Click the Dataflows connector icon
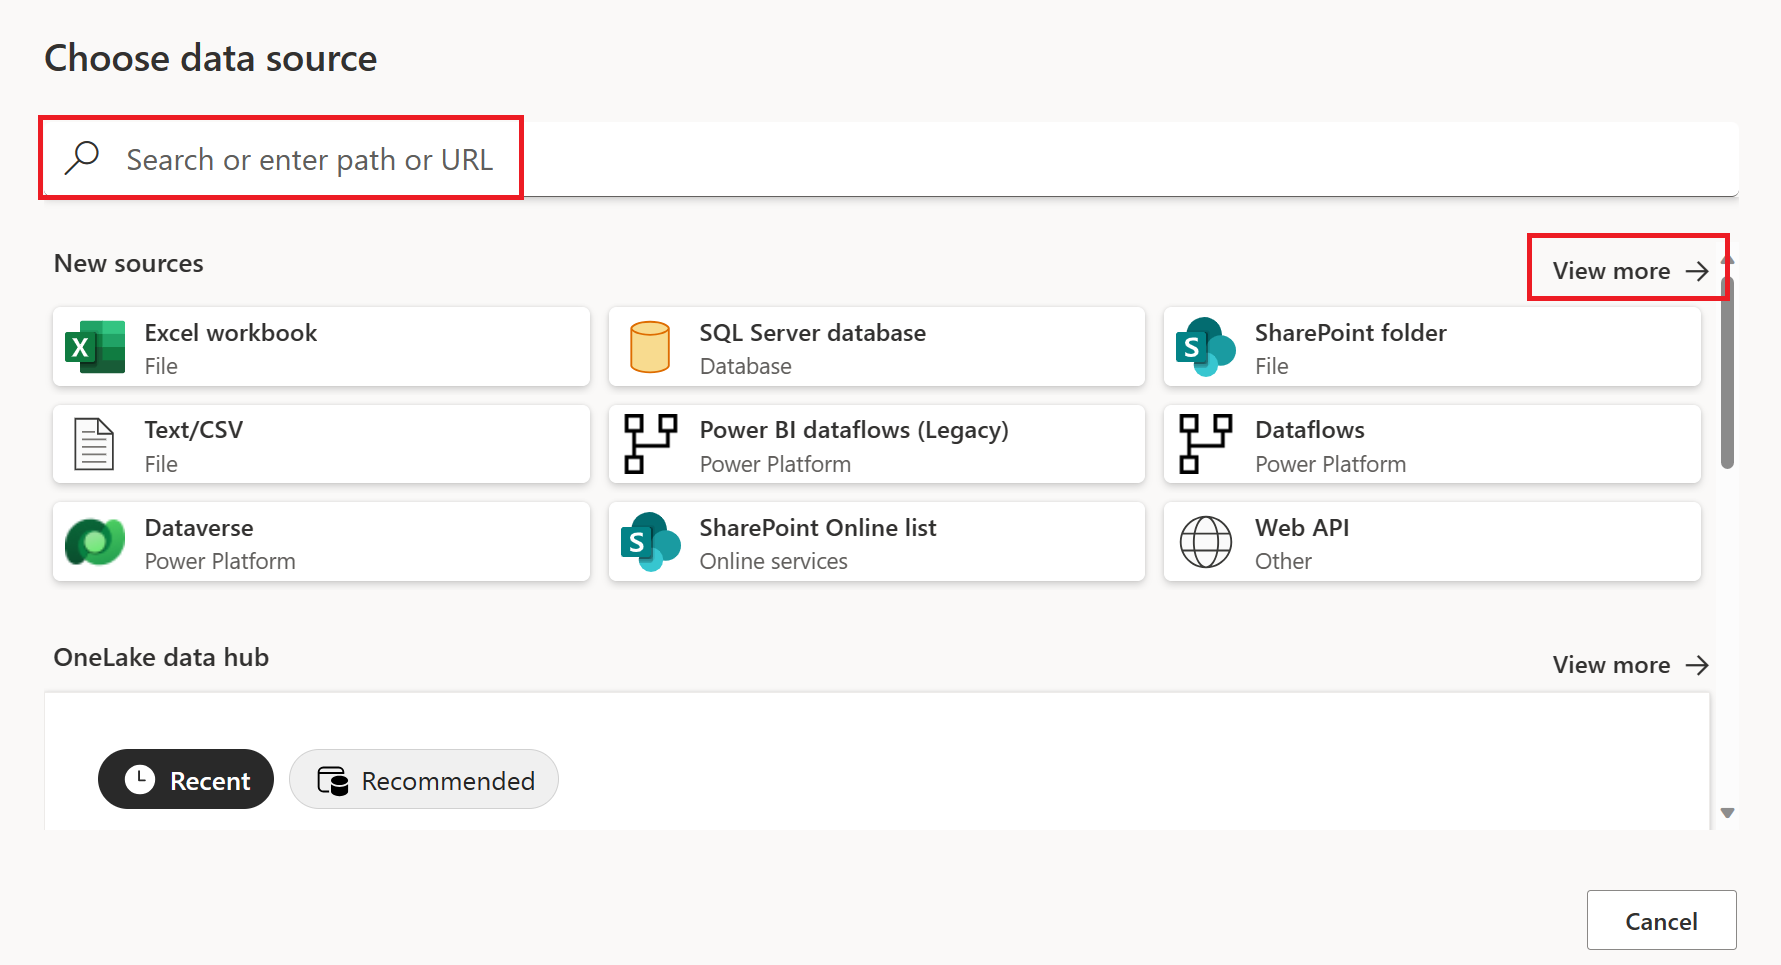 1205,444
